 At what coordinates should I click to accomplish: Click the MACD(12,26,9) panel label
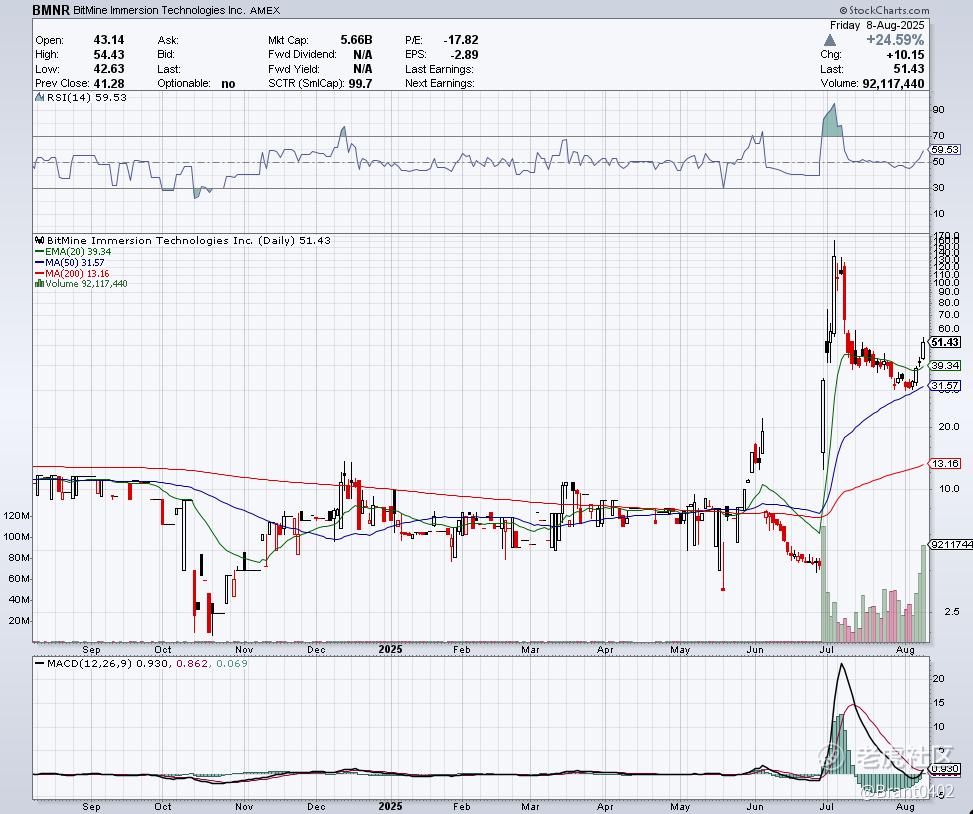pyautogui.click(x=89, y=664)
